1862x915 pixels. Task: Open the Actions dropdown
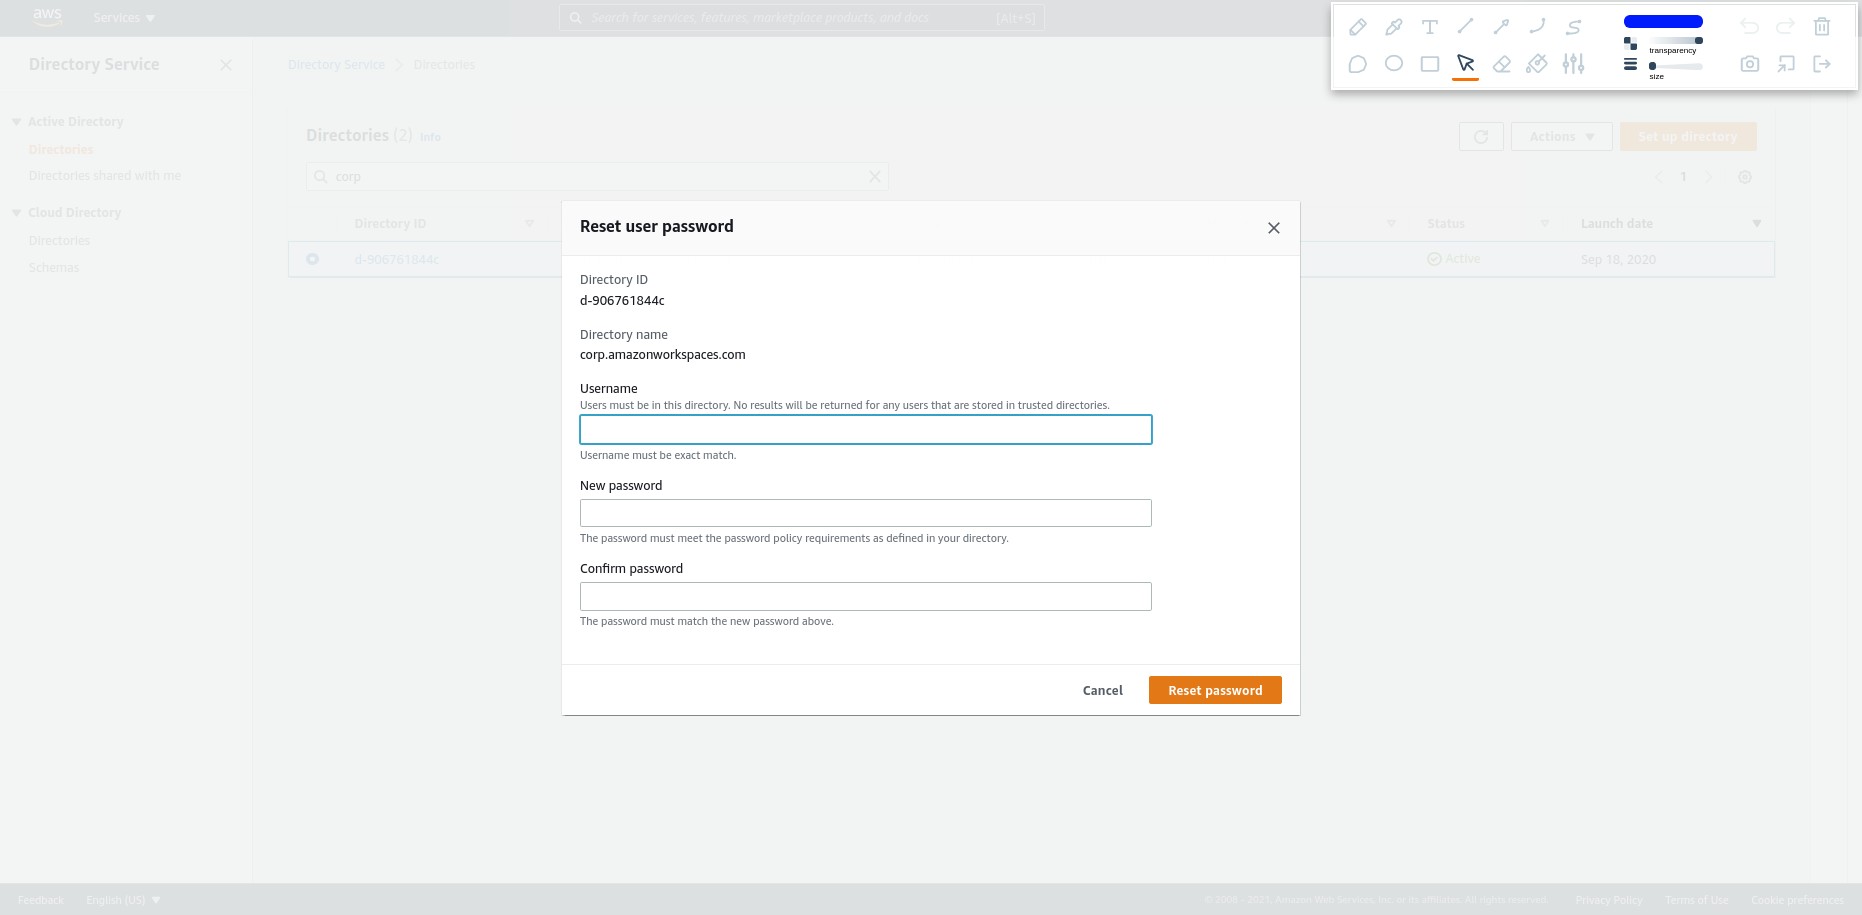(x=1561, y=136)
